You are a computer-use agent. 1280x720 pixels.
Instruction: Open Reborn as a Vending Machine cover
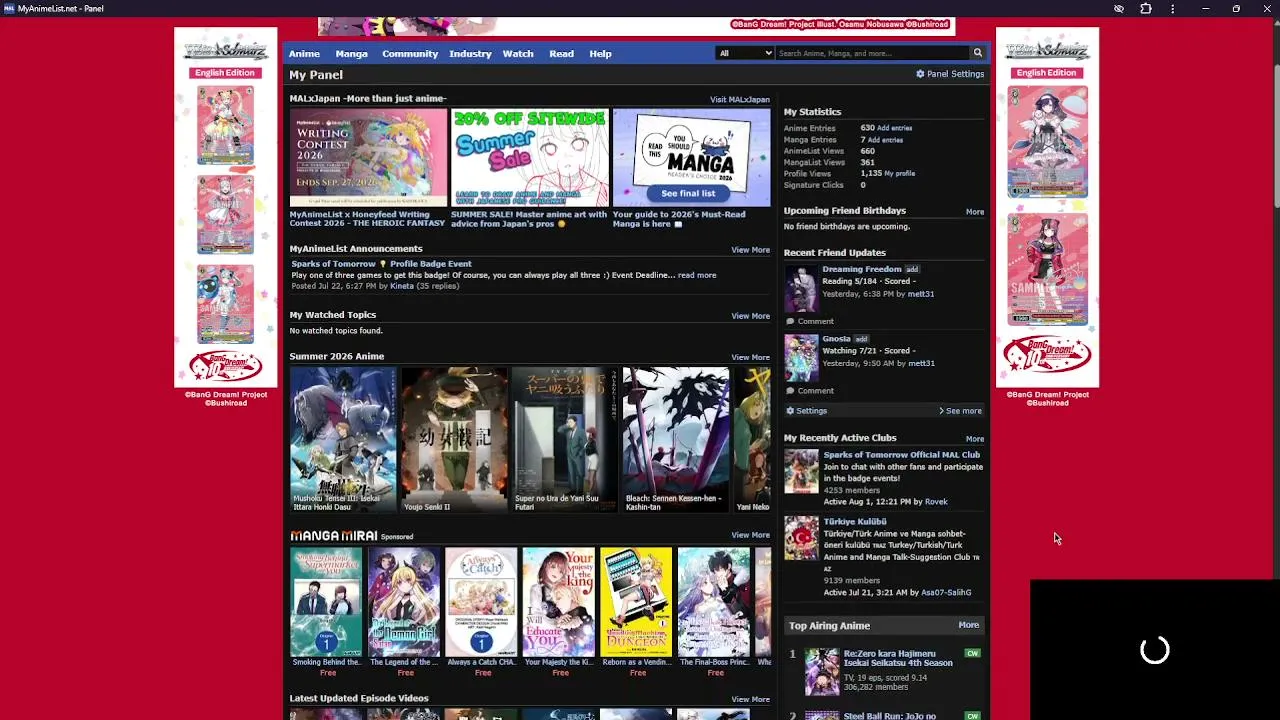(636, 601)
